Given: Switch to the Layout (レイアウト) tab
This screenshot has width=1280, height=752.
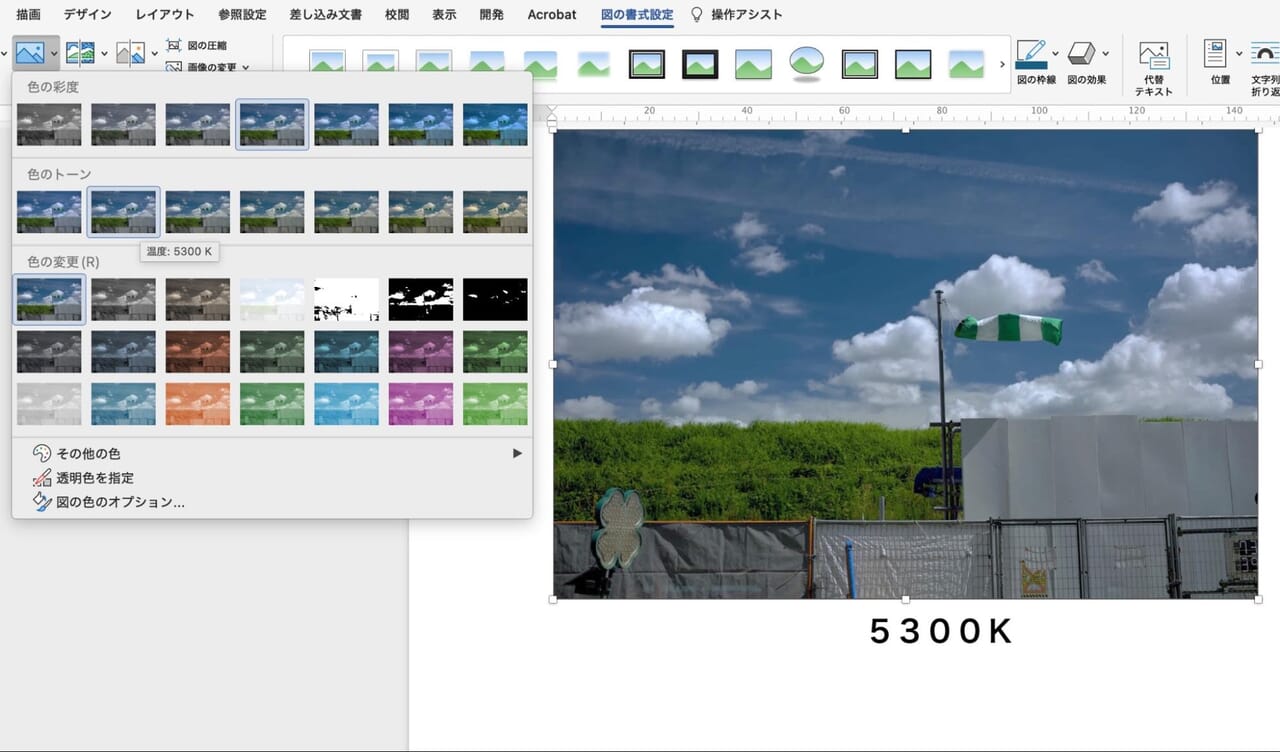Looking at the screenshot, I should click(165, 15).
